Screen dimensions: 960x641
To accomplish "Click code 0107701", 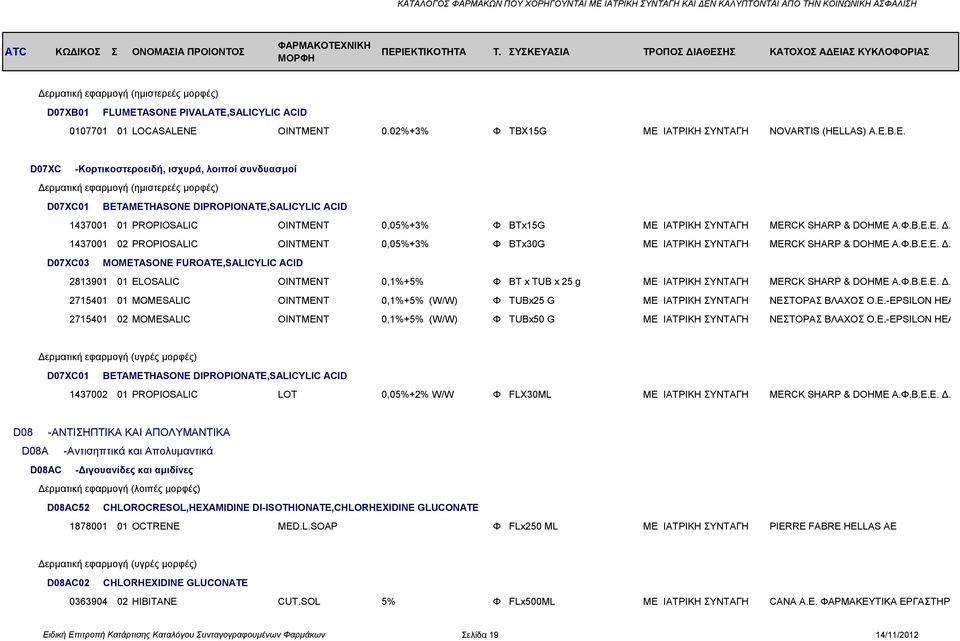I will [88, 131].
